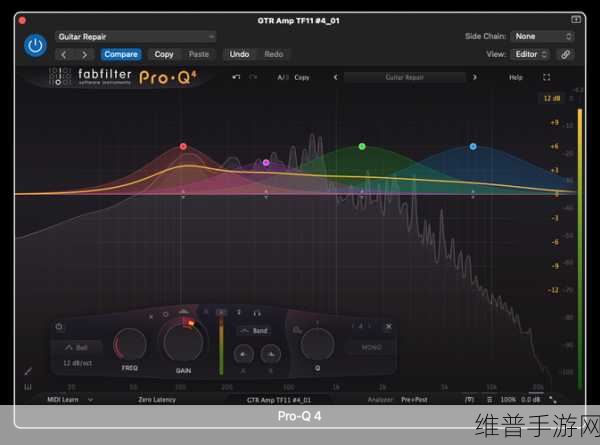Click the Q knob
Image resolution: width=600 pixels, height=445 pixels.
coord(317,344)
